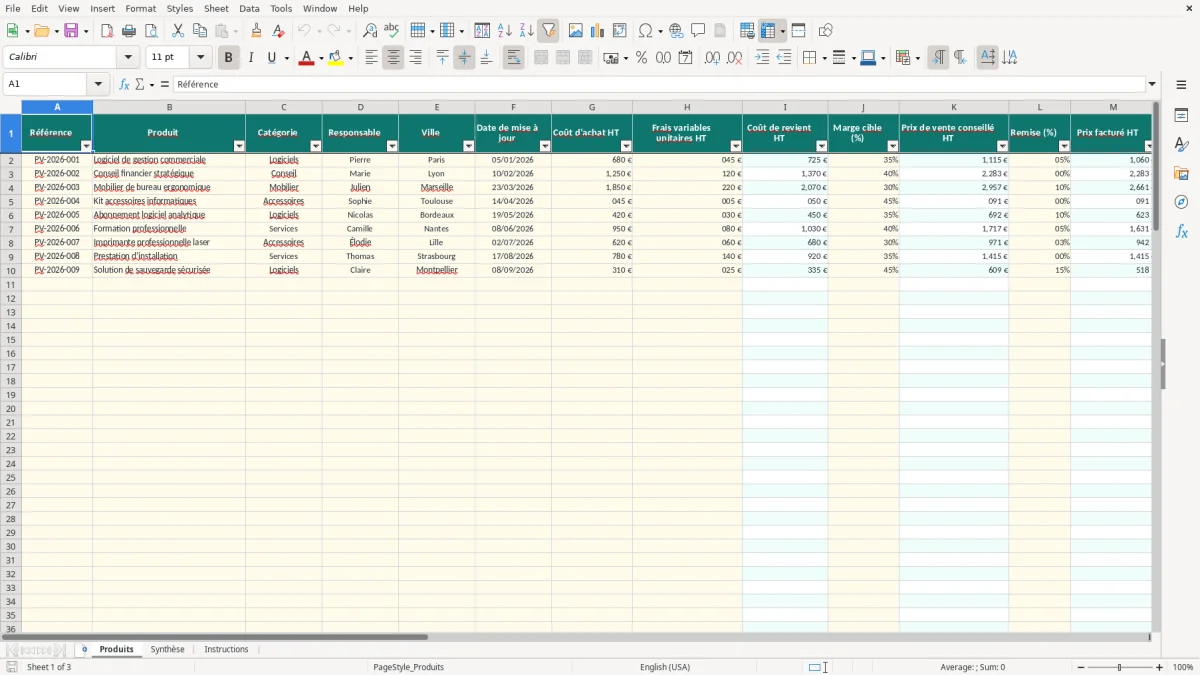Viewport: 1200px width, 675px height.
Task: Toggle Wrap Text button
Action: point(514,58)
